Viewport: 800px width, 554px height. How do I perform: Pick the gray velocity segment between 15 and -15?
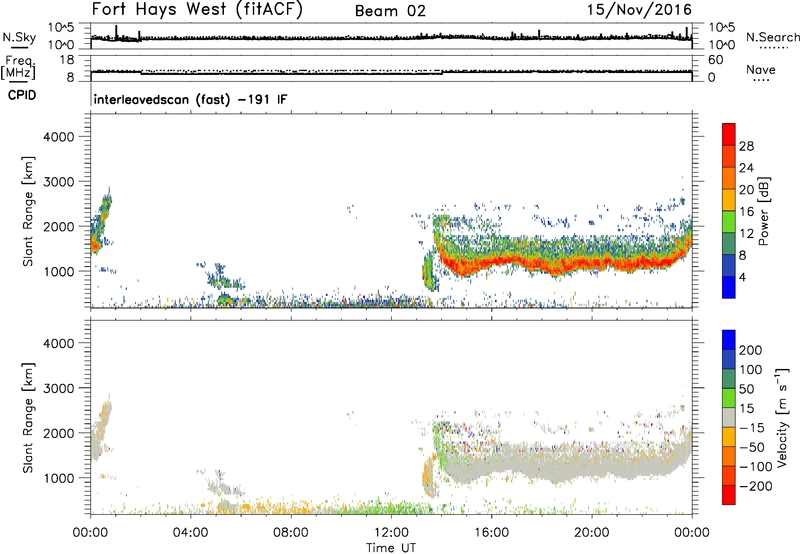point(729,417)
